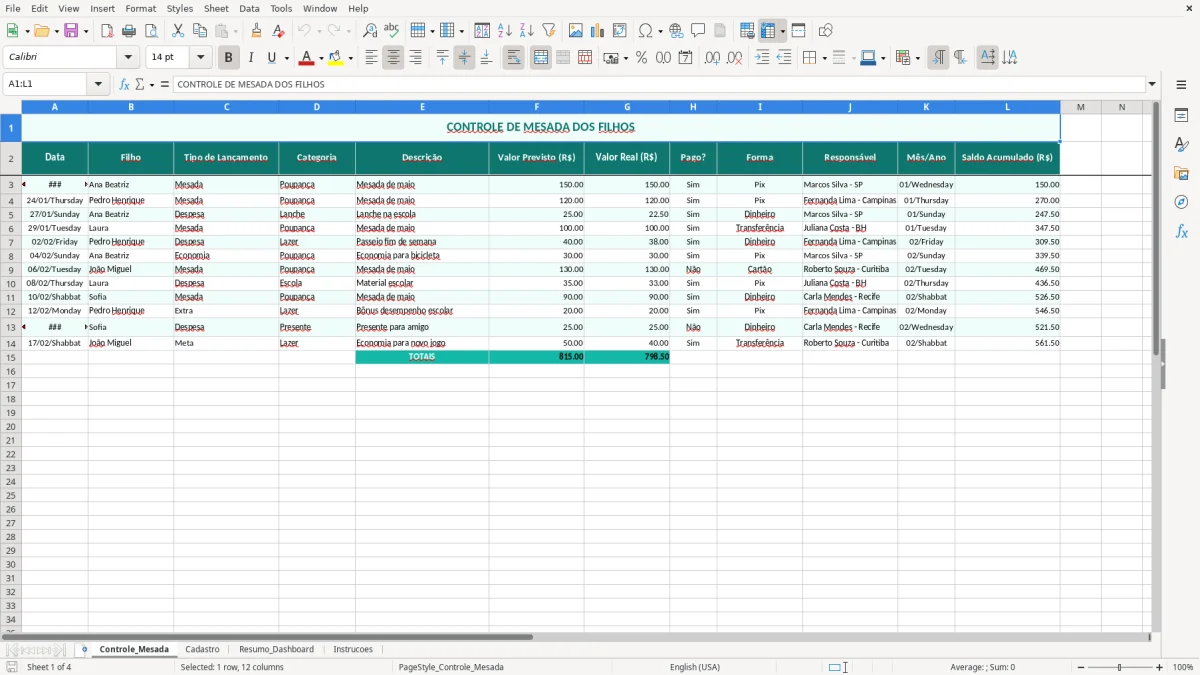Copy selection using the Copy icon
The image size is (1200, 675).
pos(200,31)
